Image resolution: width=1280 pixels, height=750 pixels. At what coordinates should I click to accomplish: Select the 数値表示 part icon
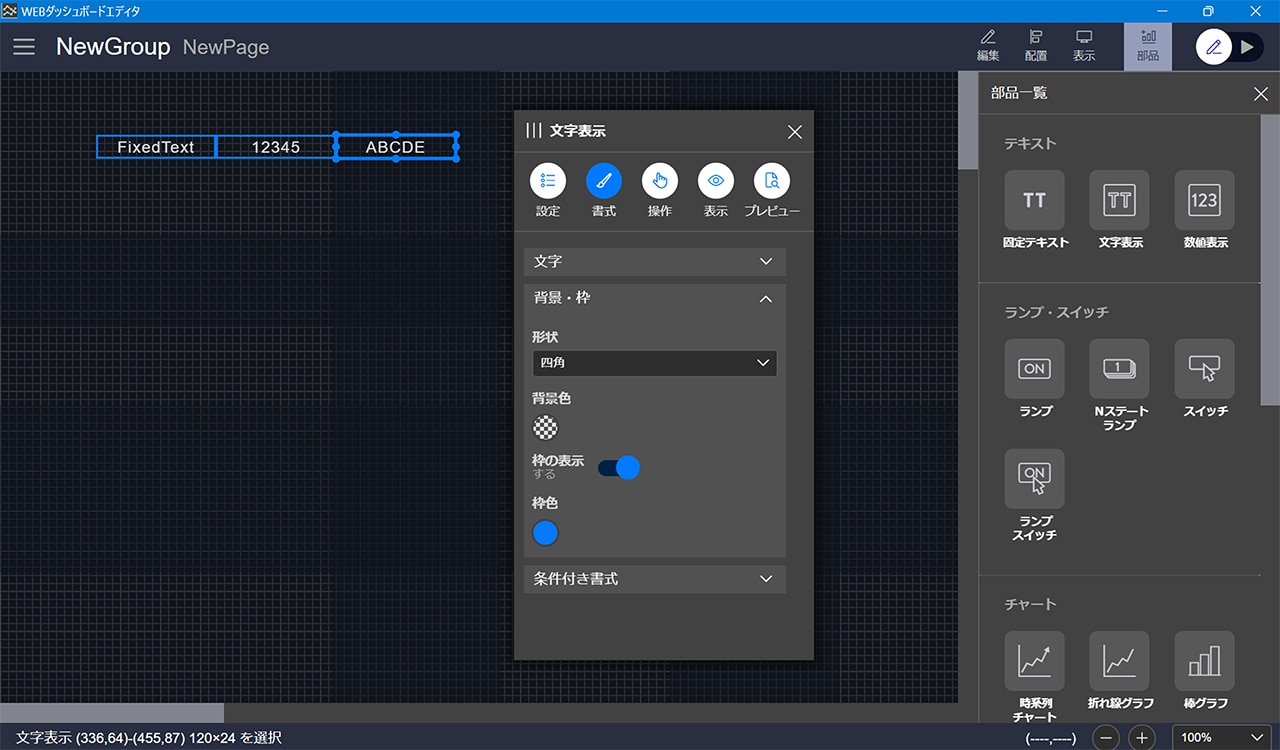click(1204, 201)
